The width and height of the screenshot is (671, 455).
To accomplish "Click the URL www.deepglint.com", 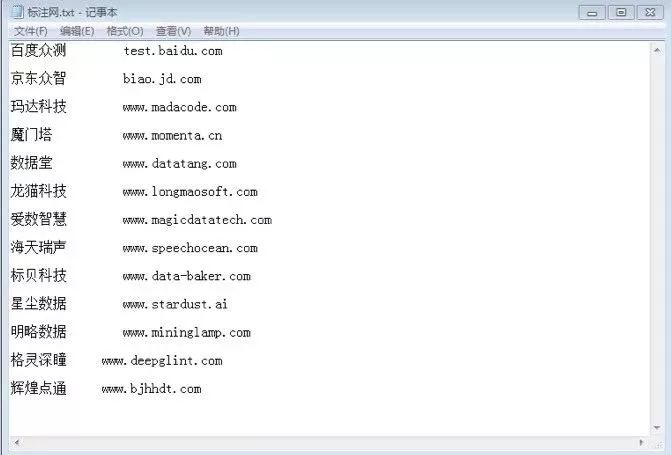I will tap(162, 361).
